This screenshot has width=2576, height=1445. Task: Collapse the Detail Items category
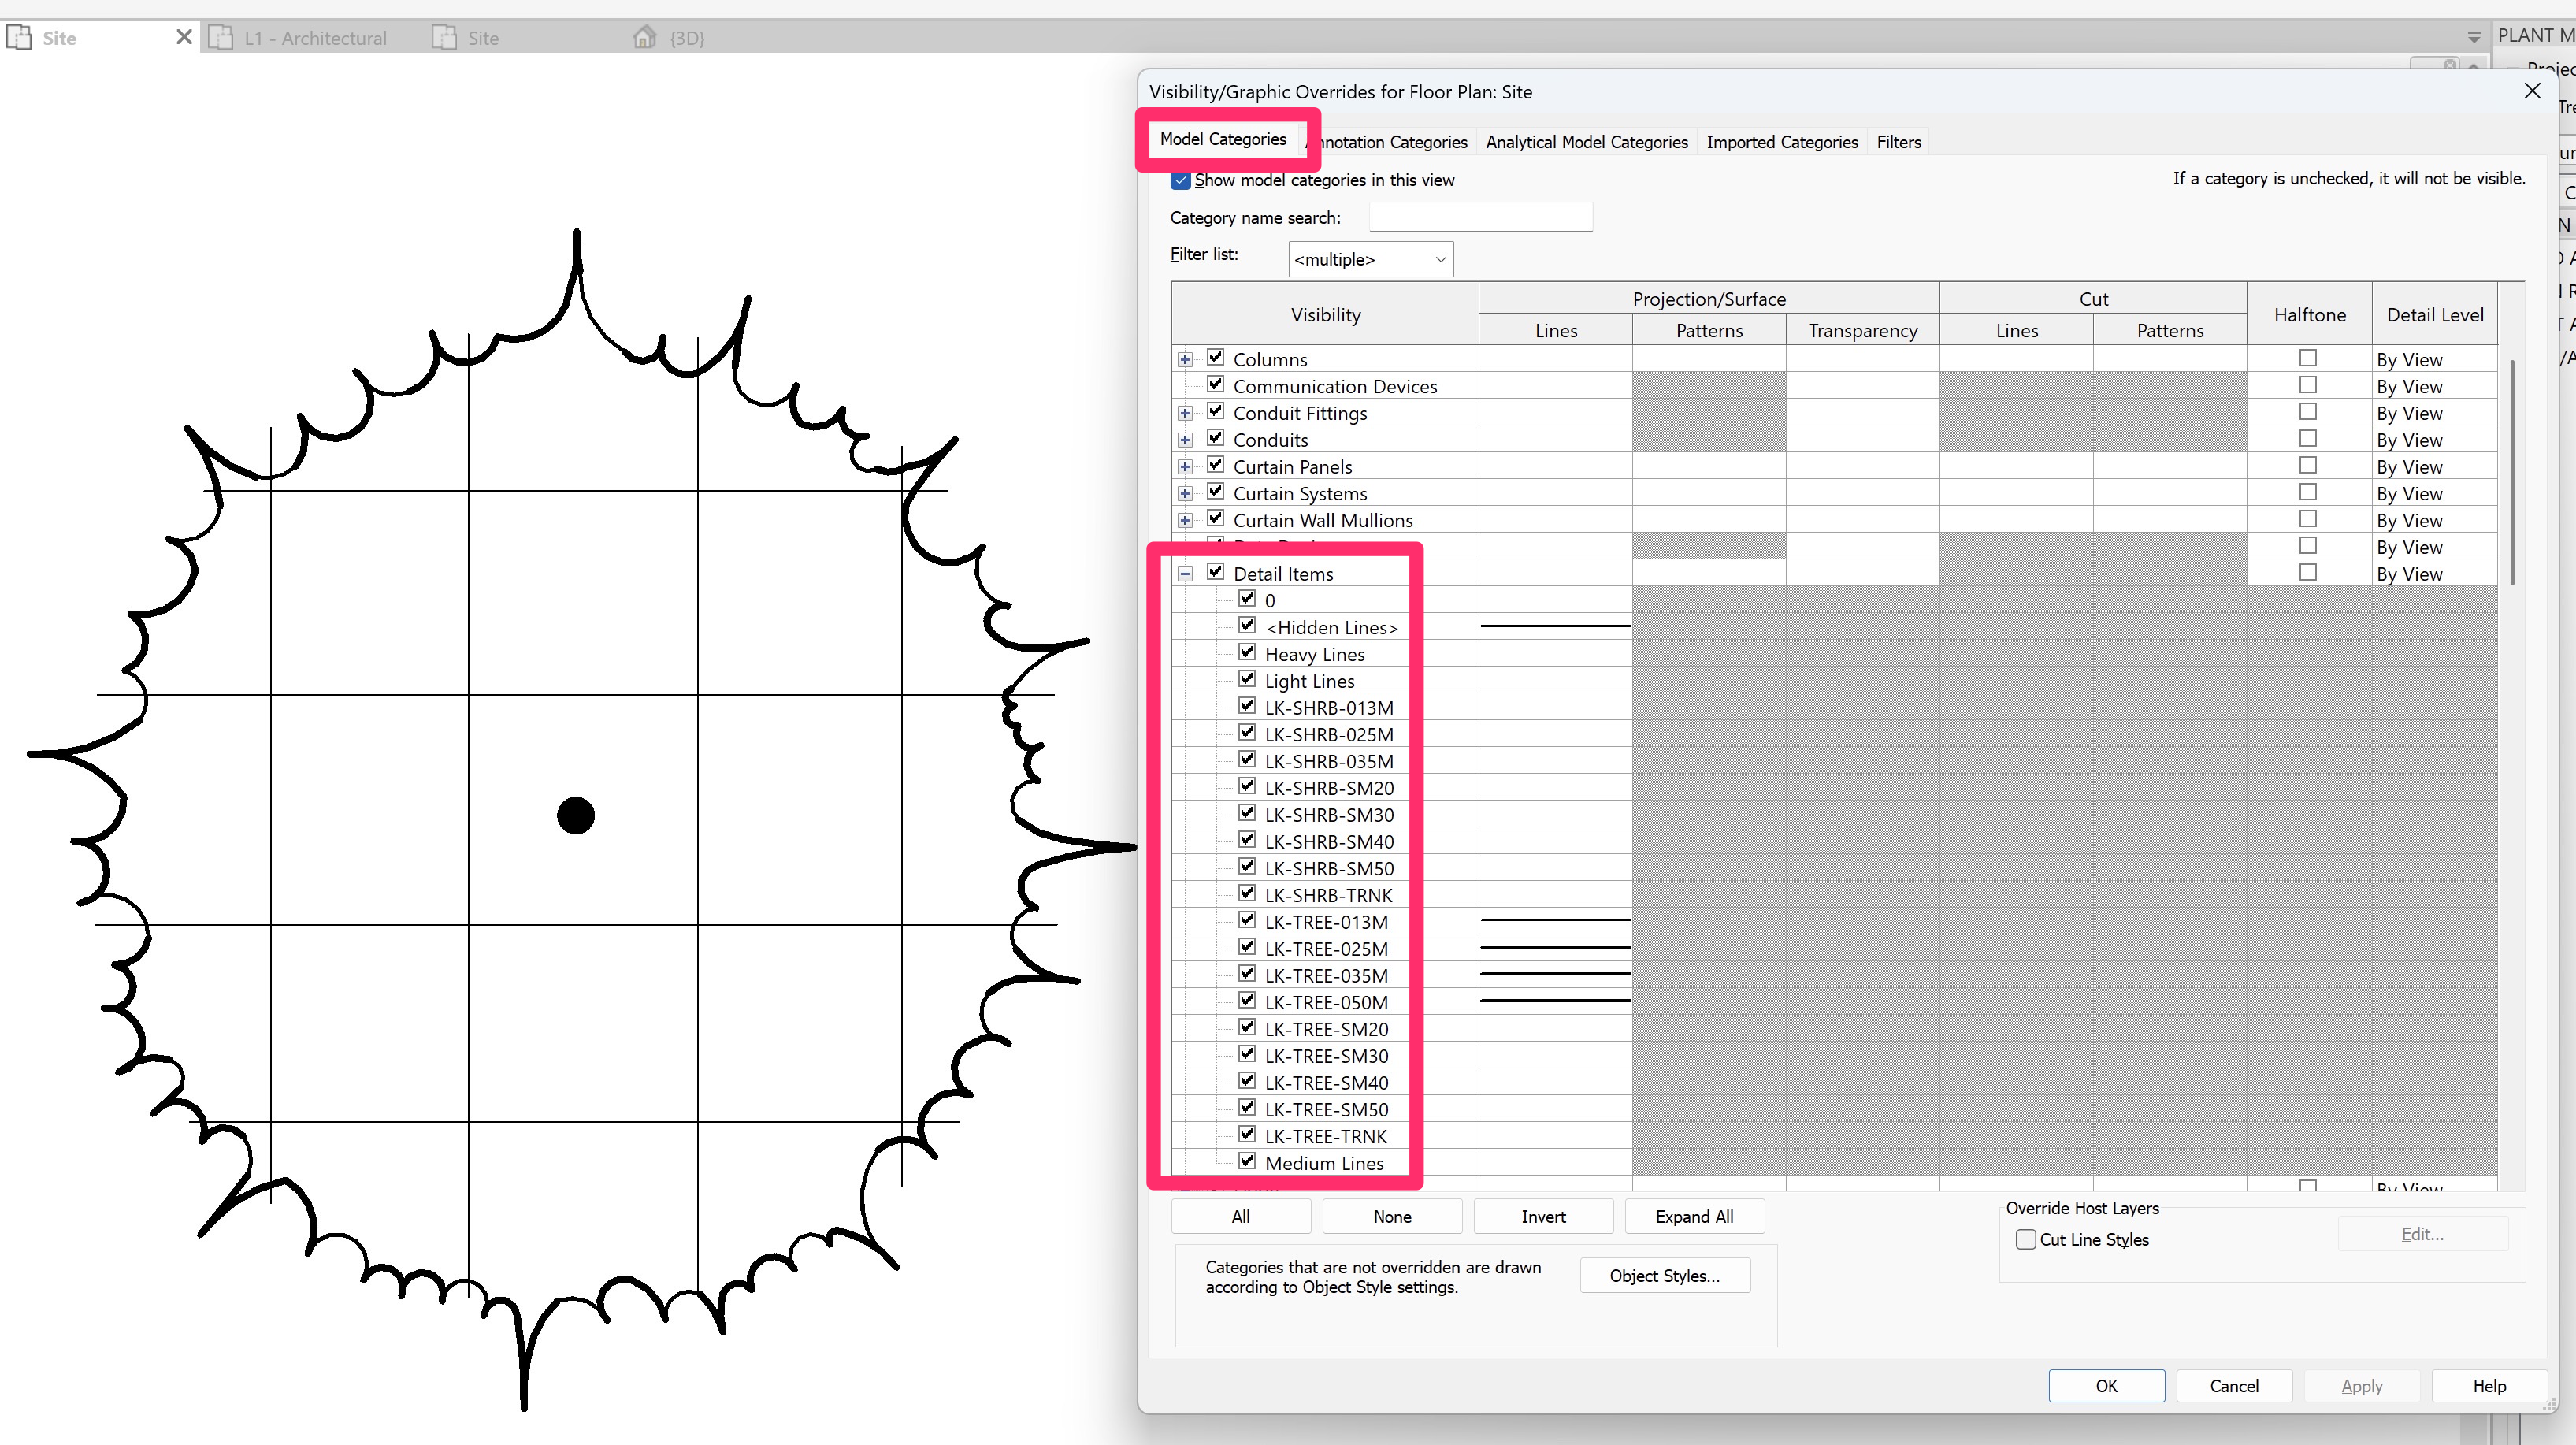(1185, 573)
